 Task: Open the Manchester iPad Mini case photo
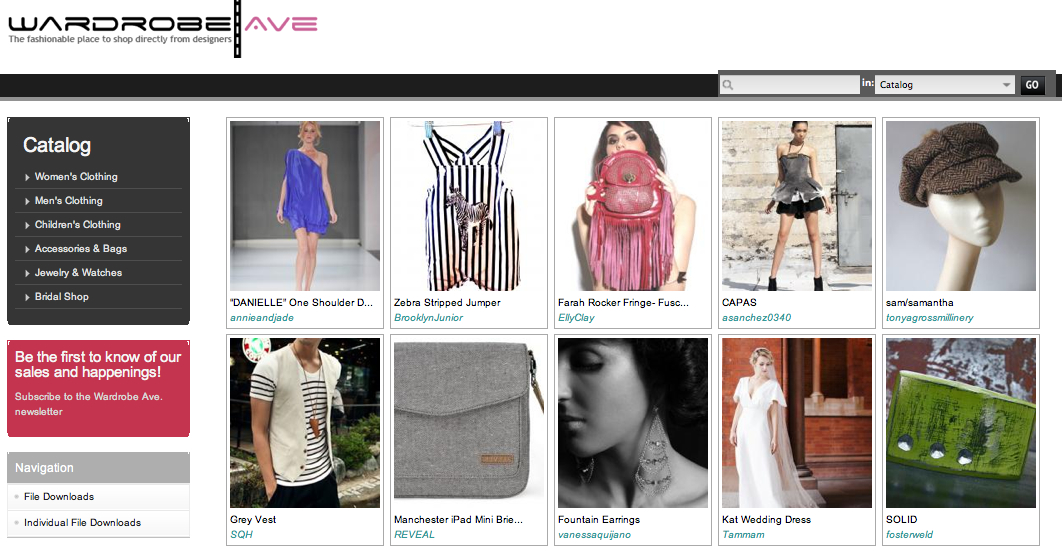[x=469, y=423]
